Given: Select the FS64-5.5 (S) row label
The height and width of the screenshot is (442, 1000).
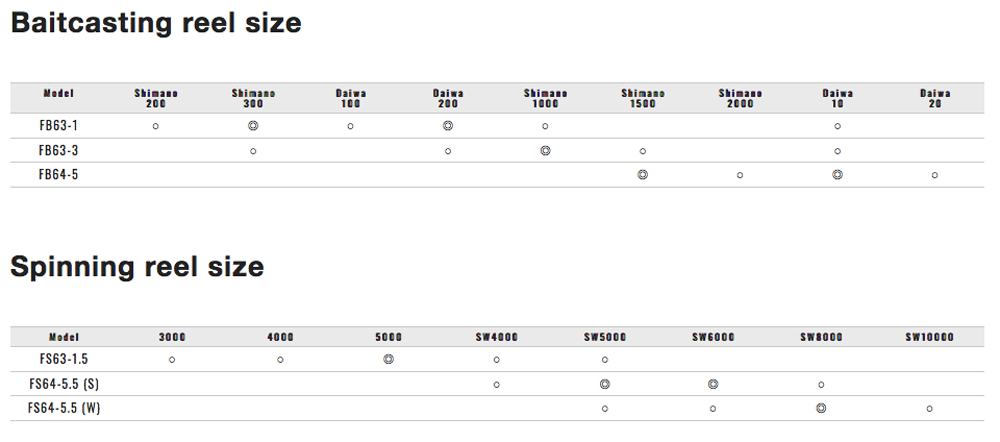Looking at the screenshot, I should [64, 384].
